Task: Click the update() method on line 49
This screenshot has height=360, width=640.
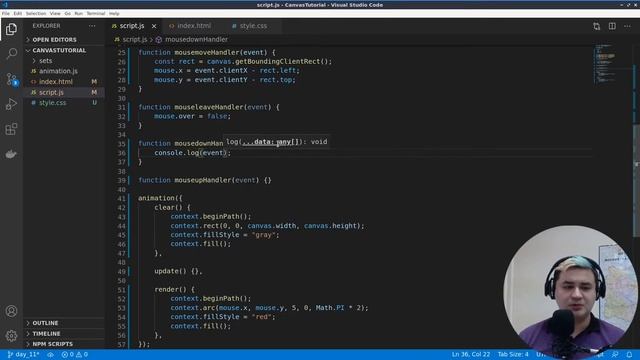Action: (170, 271)
